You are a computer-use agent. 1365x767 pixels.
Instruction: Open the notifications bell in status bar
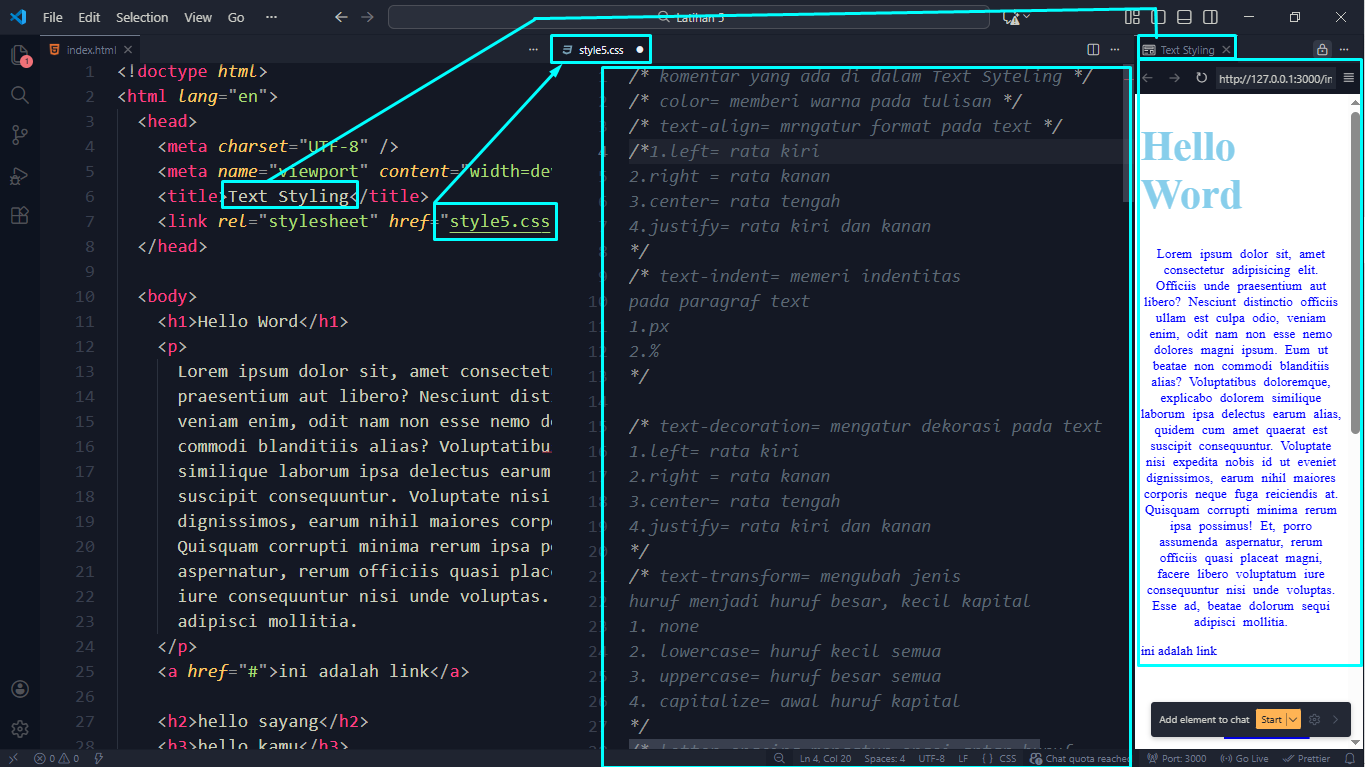[1349, 759]
